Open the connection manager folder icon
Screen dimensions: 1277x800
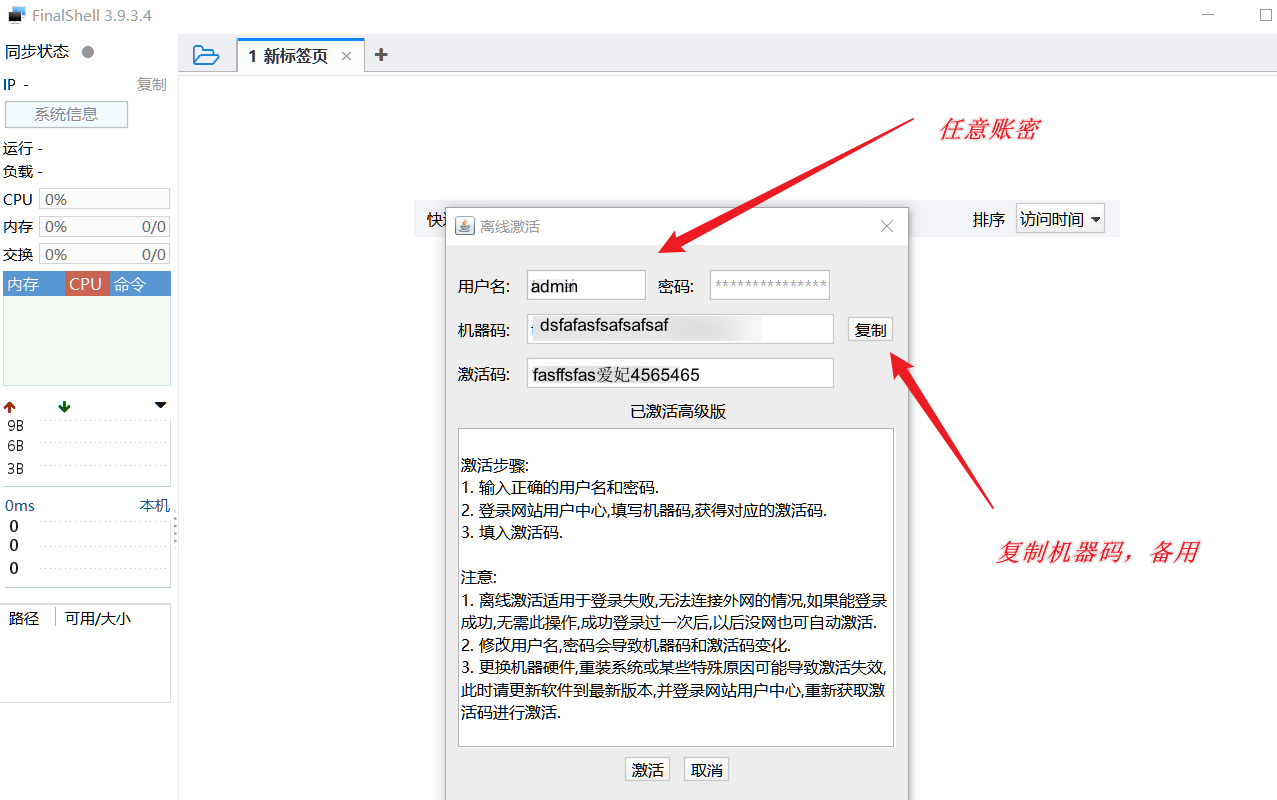click(205, 56)
